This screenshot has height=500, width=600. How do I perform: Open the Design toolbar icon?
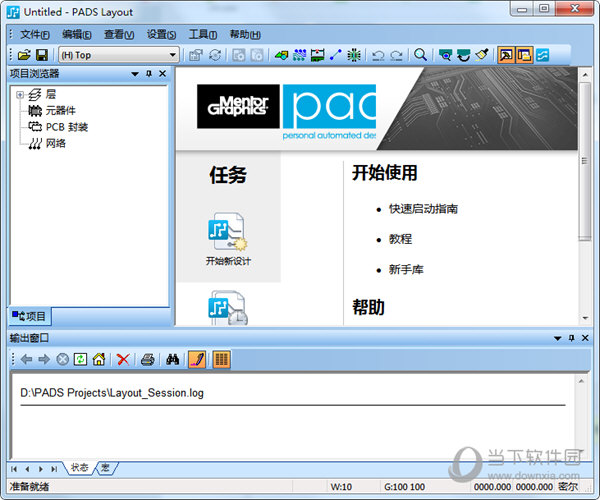[300, 55]
